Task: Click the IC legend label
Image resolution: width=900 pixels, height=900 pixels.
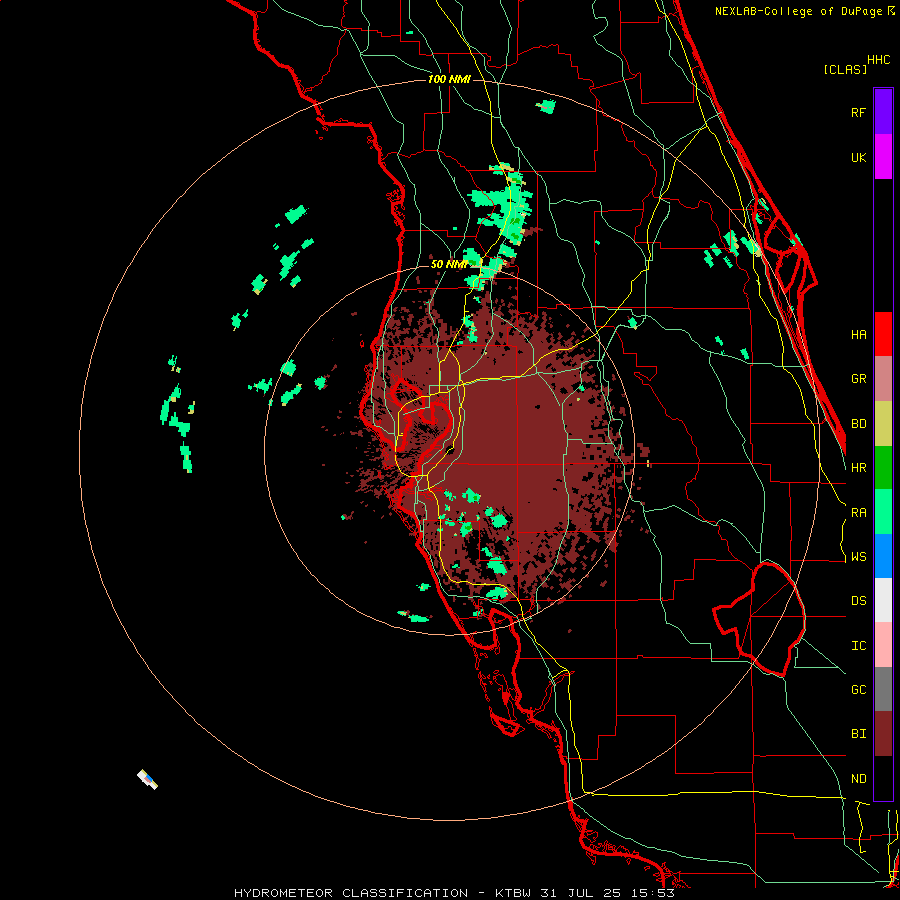Action: coord(858,645)
